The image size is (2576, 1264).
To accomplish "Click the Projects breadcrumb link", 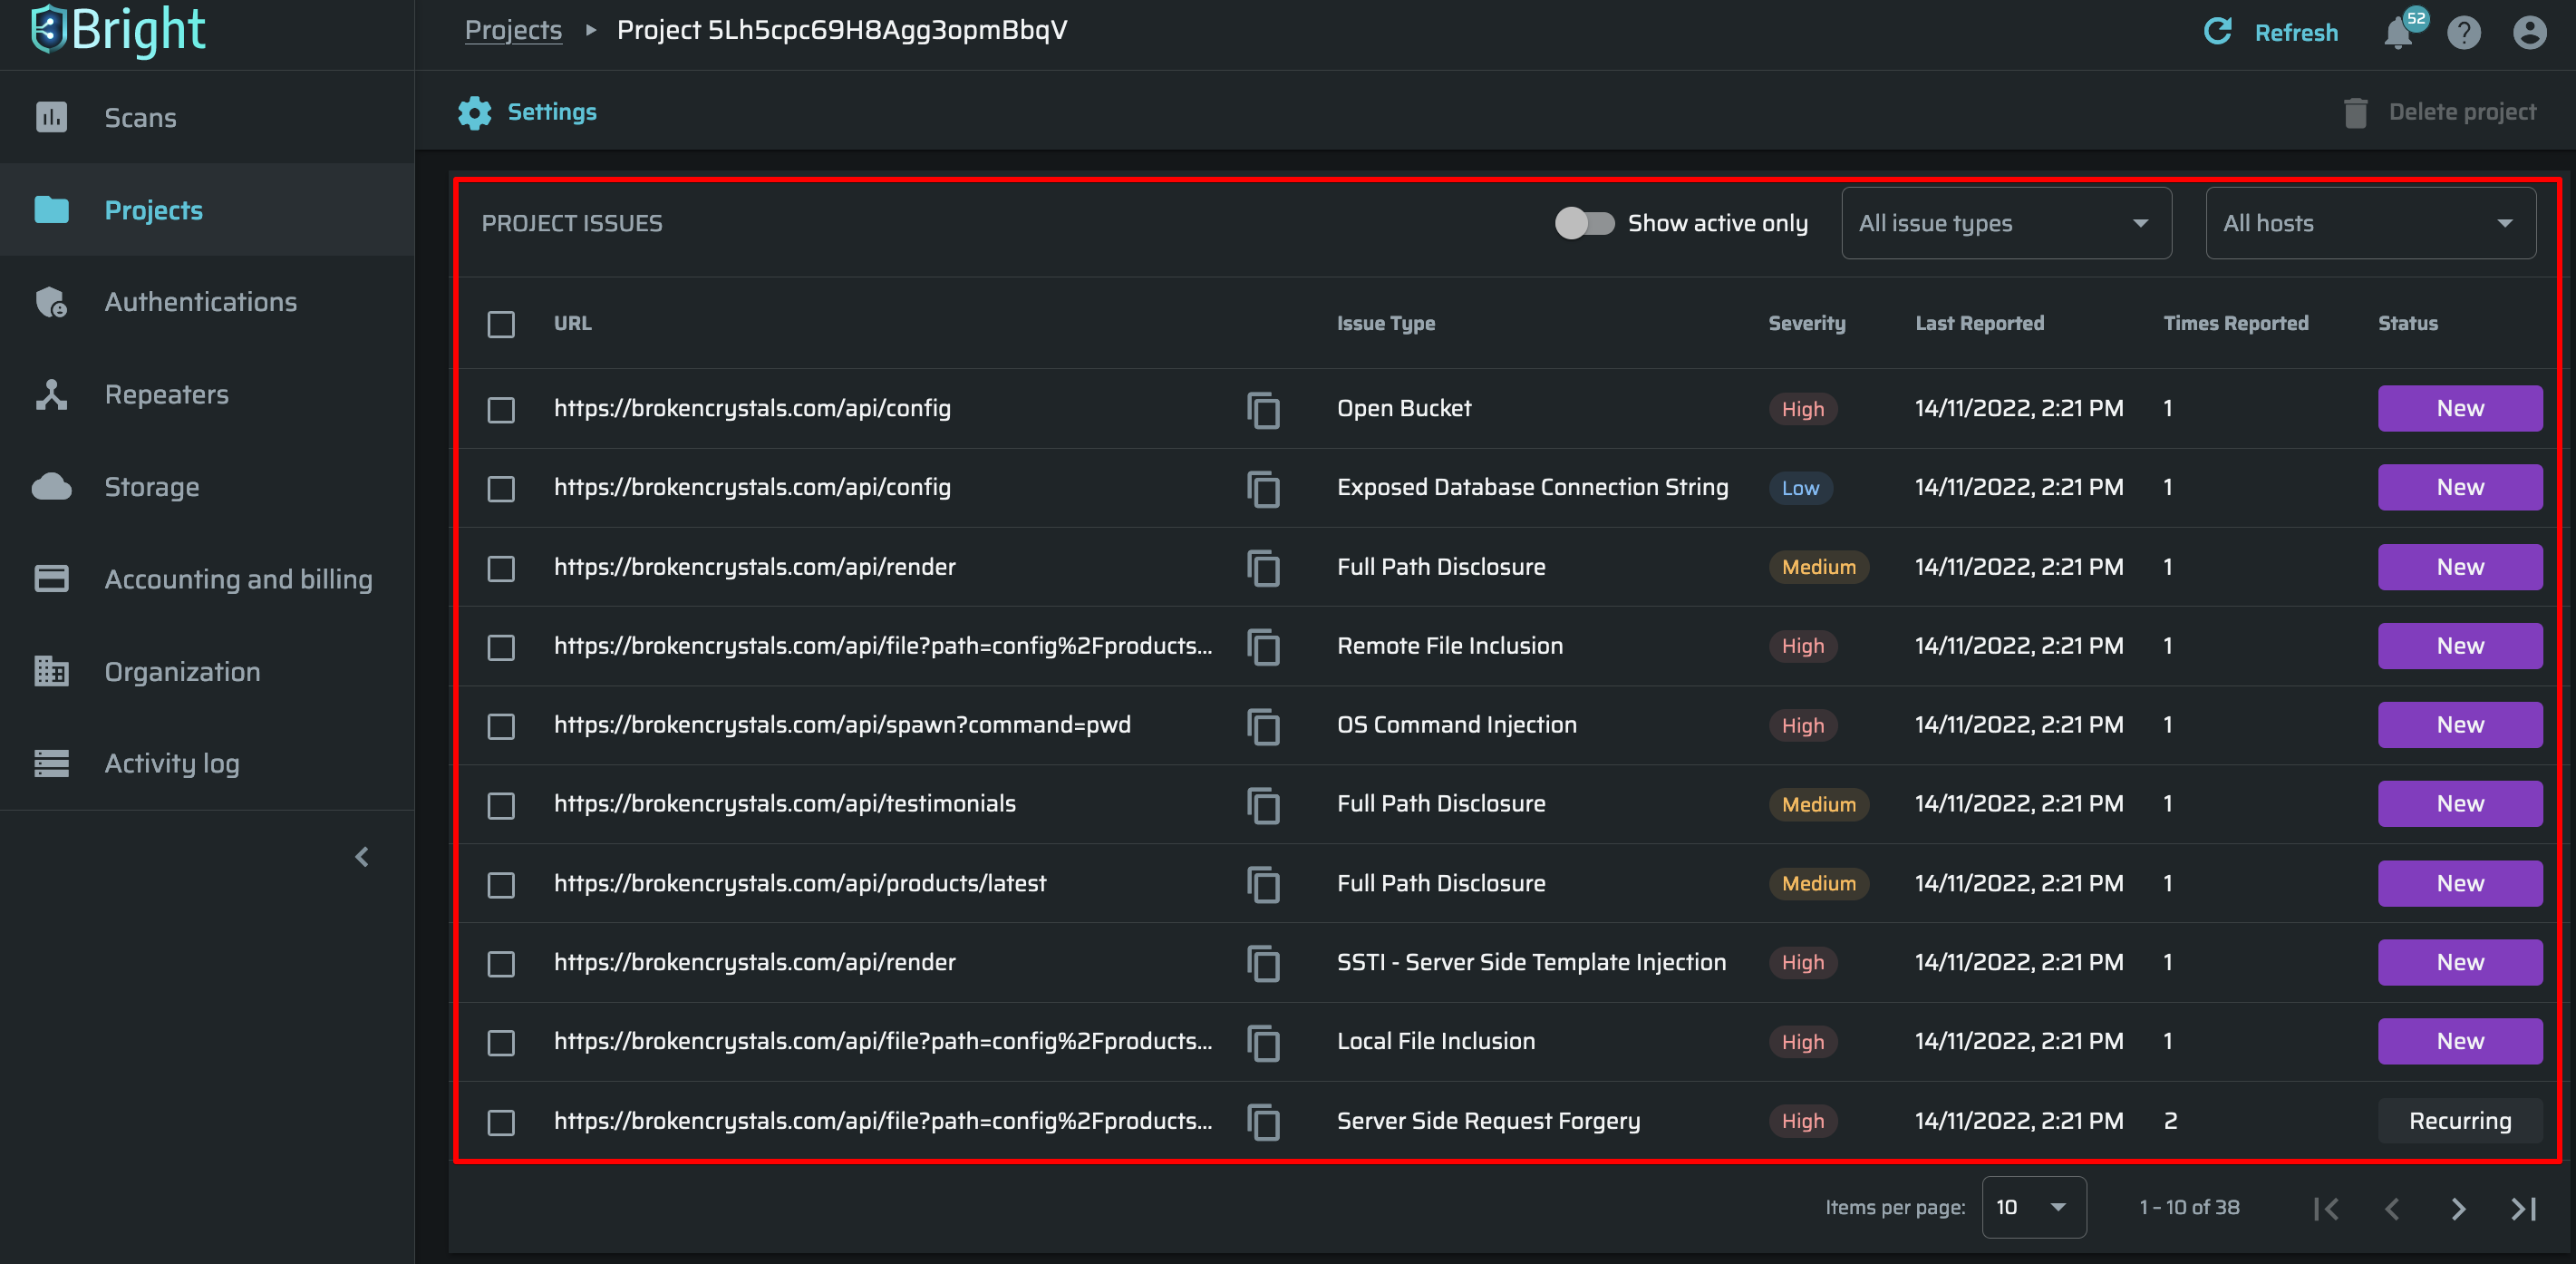I will tap(513, 30).
